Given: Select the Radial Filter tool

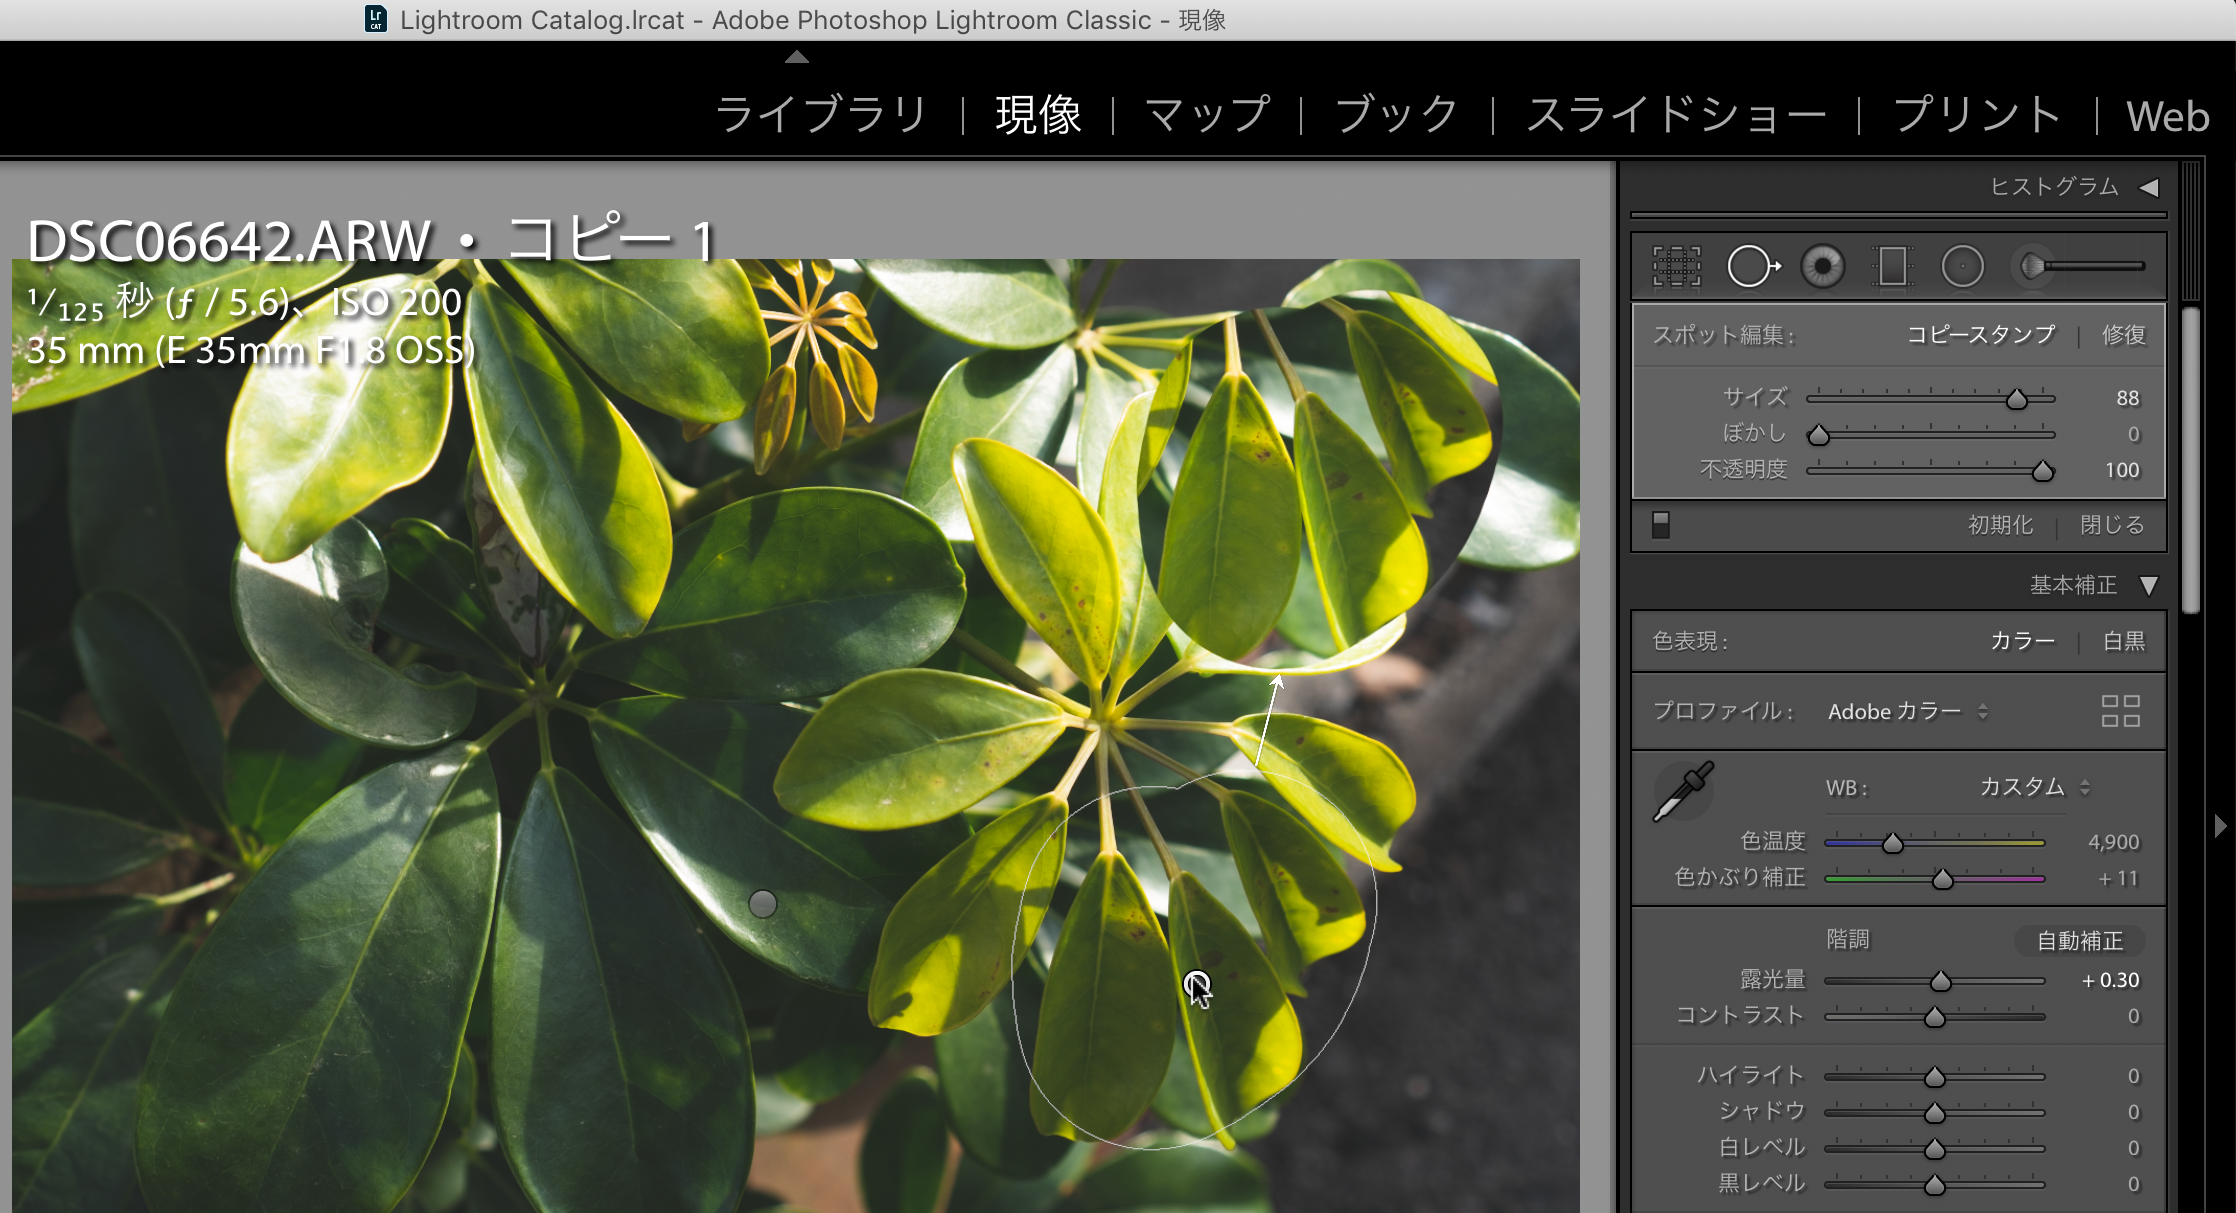Looking at the screenshot, I should (x=1962, y=266).
